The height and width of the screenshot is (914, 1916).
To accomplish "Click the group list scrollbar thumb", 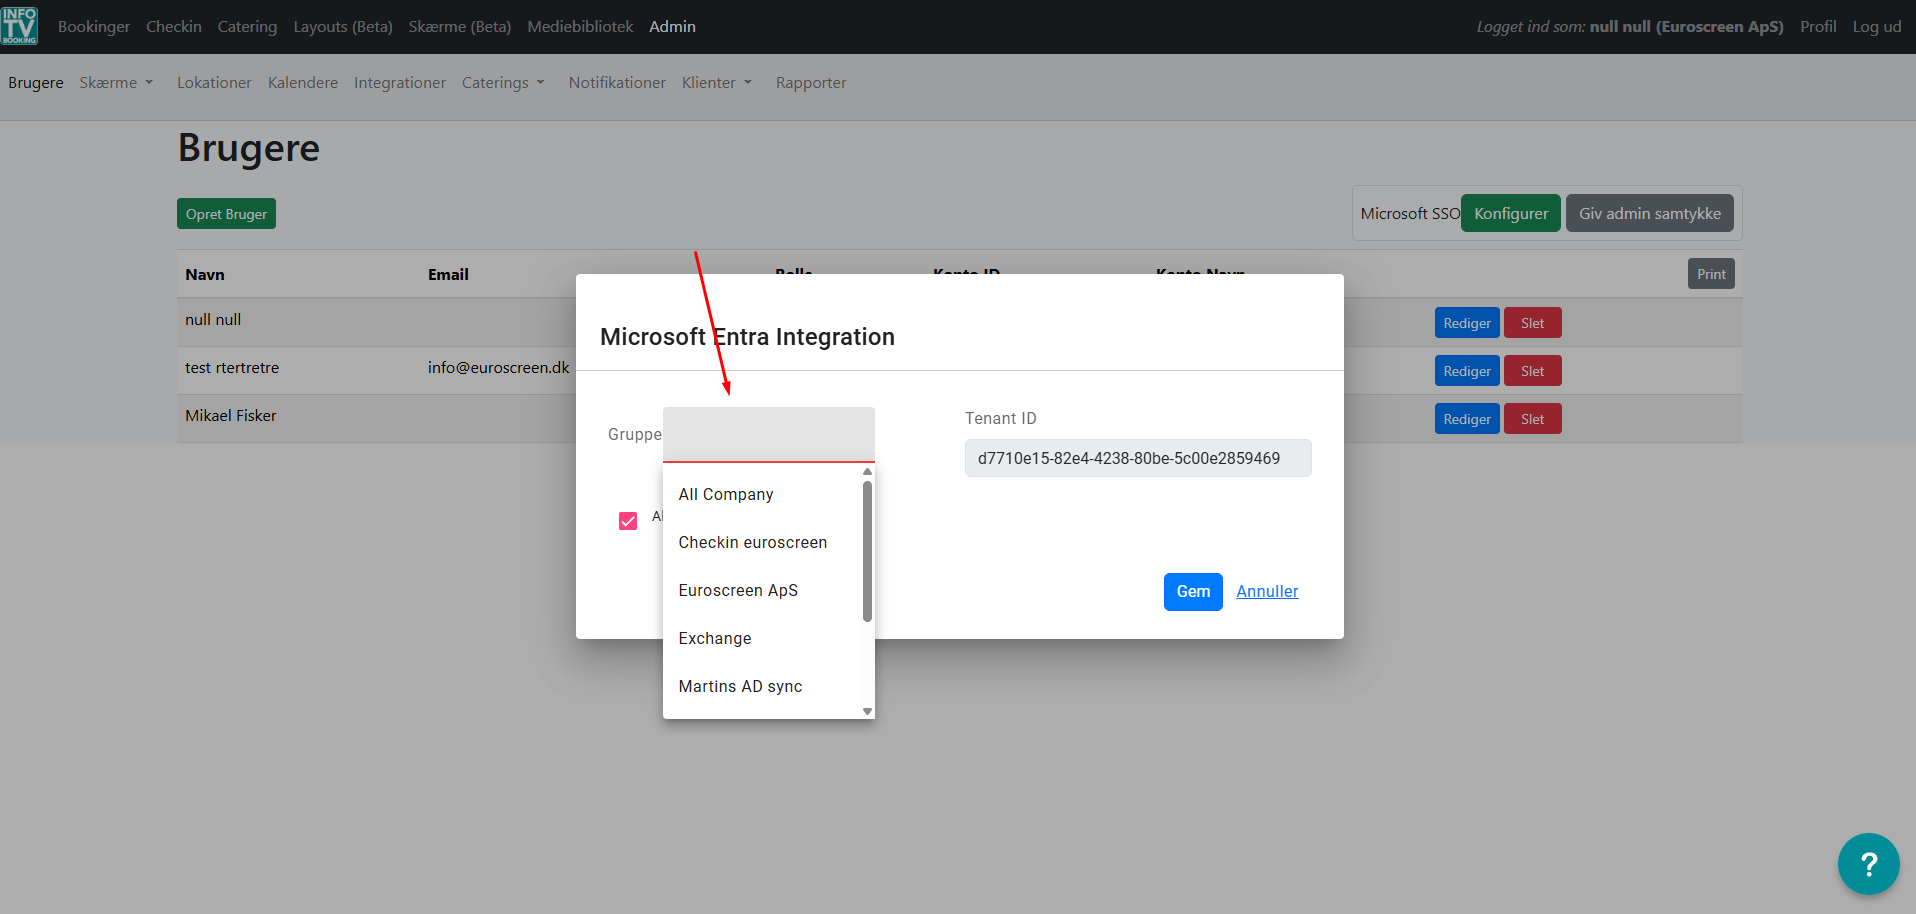I will coord(867,551).
